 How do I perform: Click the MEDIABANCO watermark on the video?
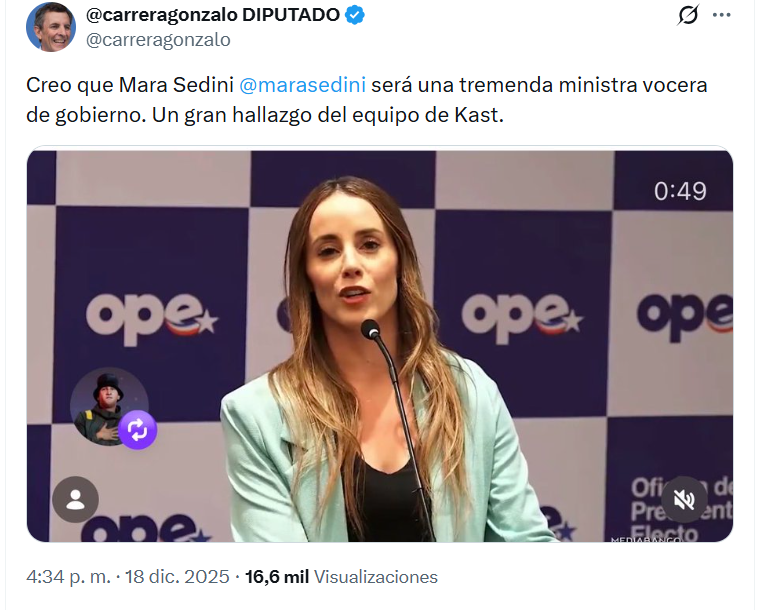click(646, 540)
